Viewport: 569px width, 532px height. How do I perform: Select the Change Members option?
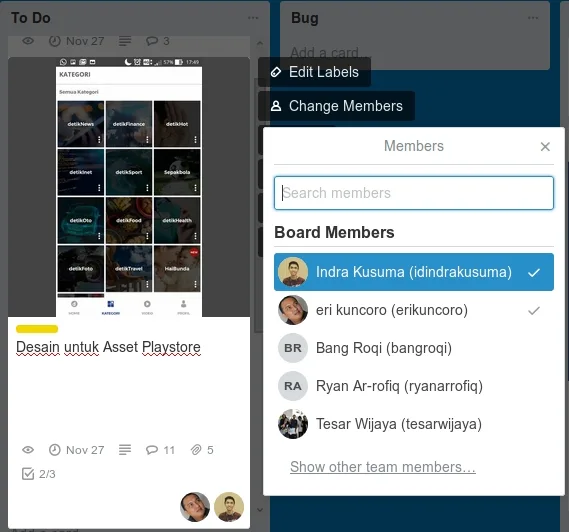(x=336, y=106)
